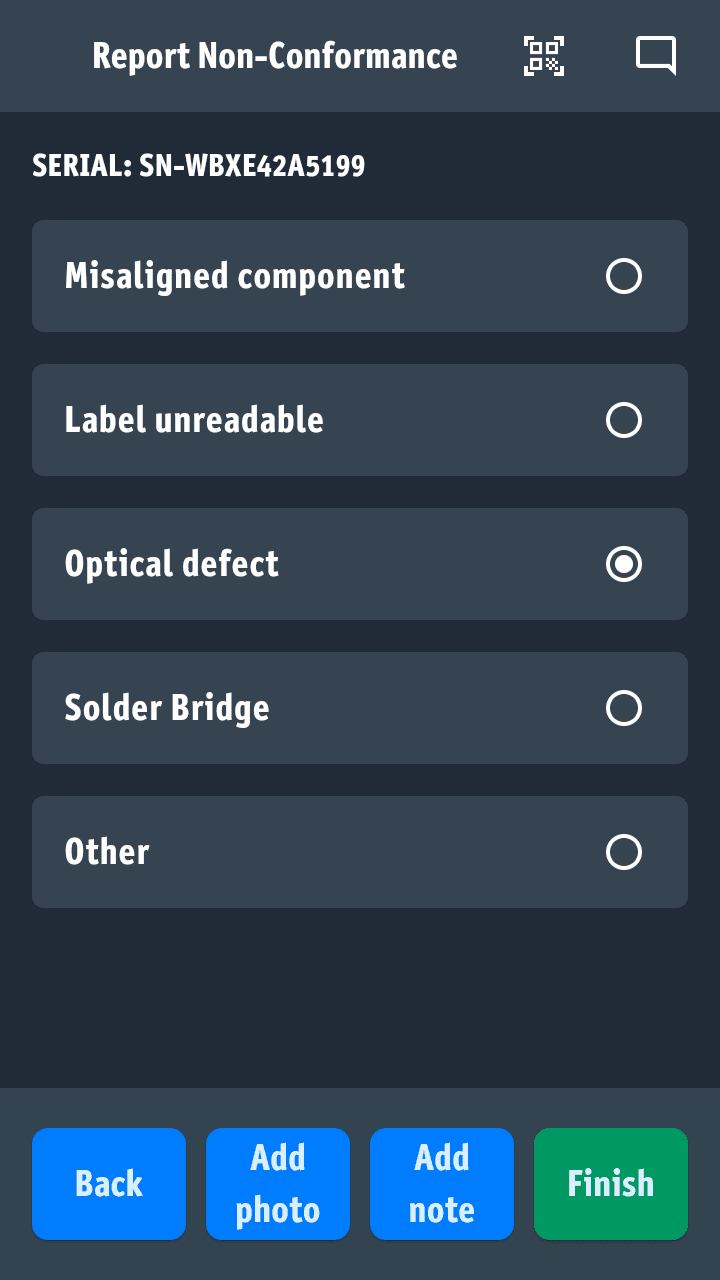Tap the Optical defect option card

300,564
